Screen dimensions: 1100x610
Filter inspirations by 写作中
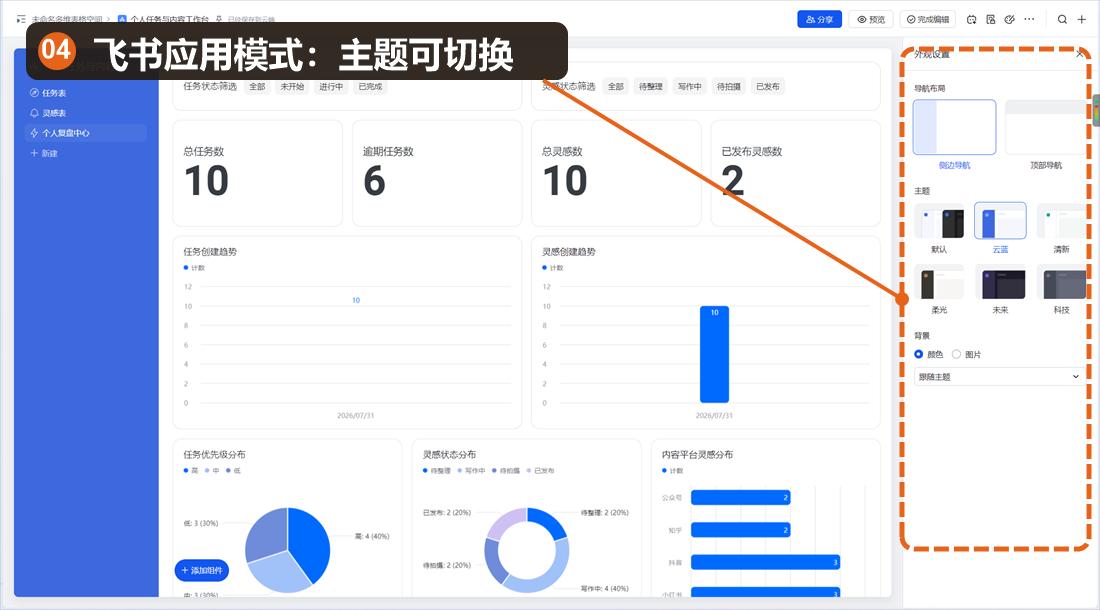(x=690, y=86)
